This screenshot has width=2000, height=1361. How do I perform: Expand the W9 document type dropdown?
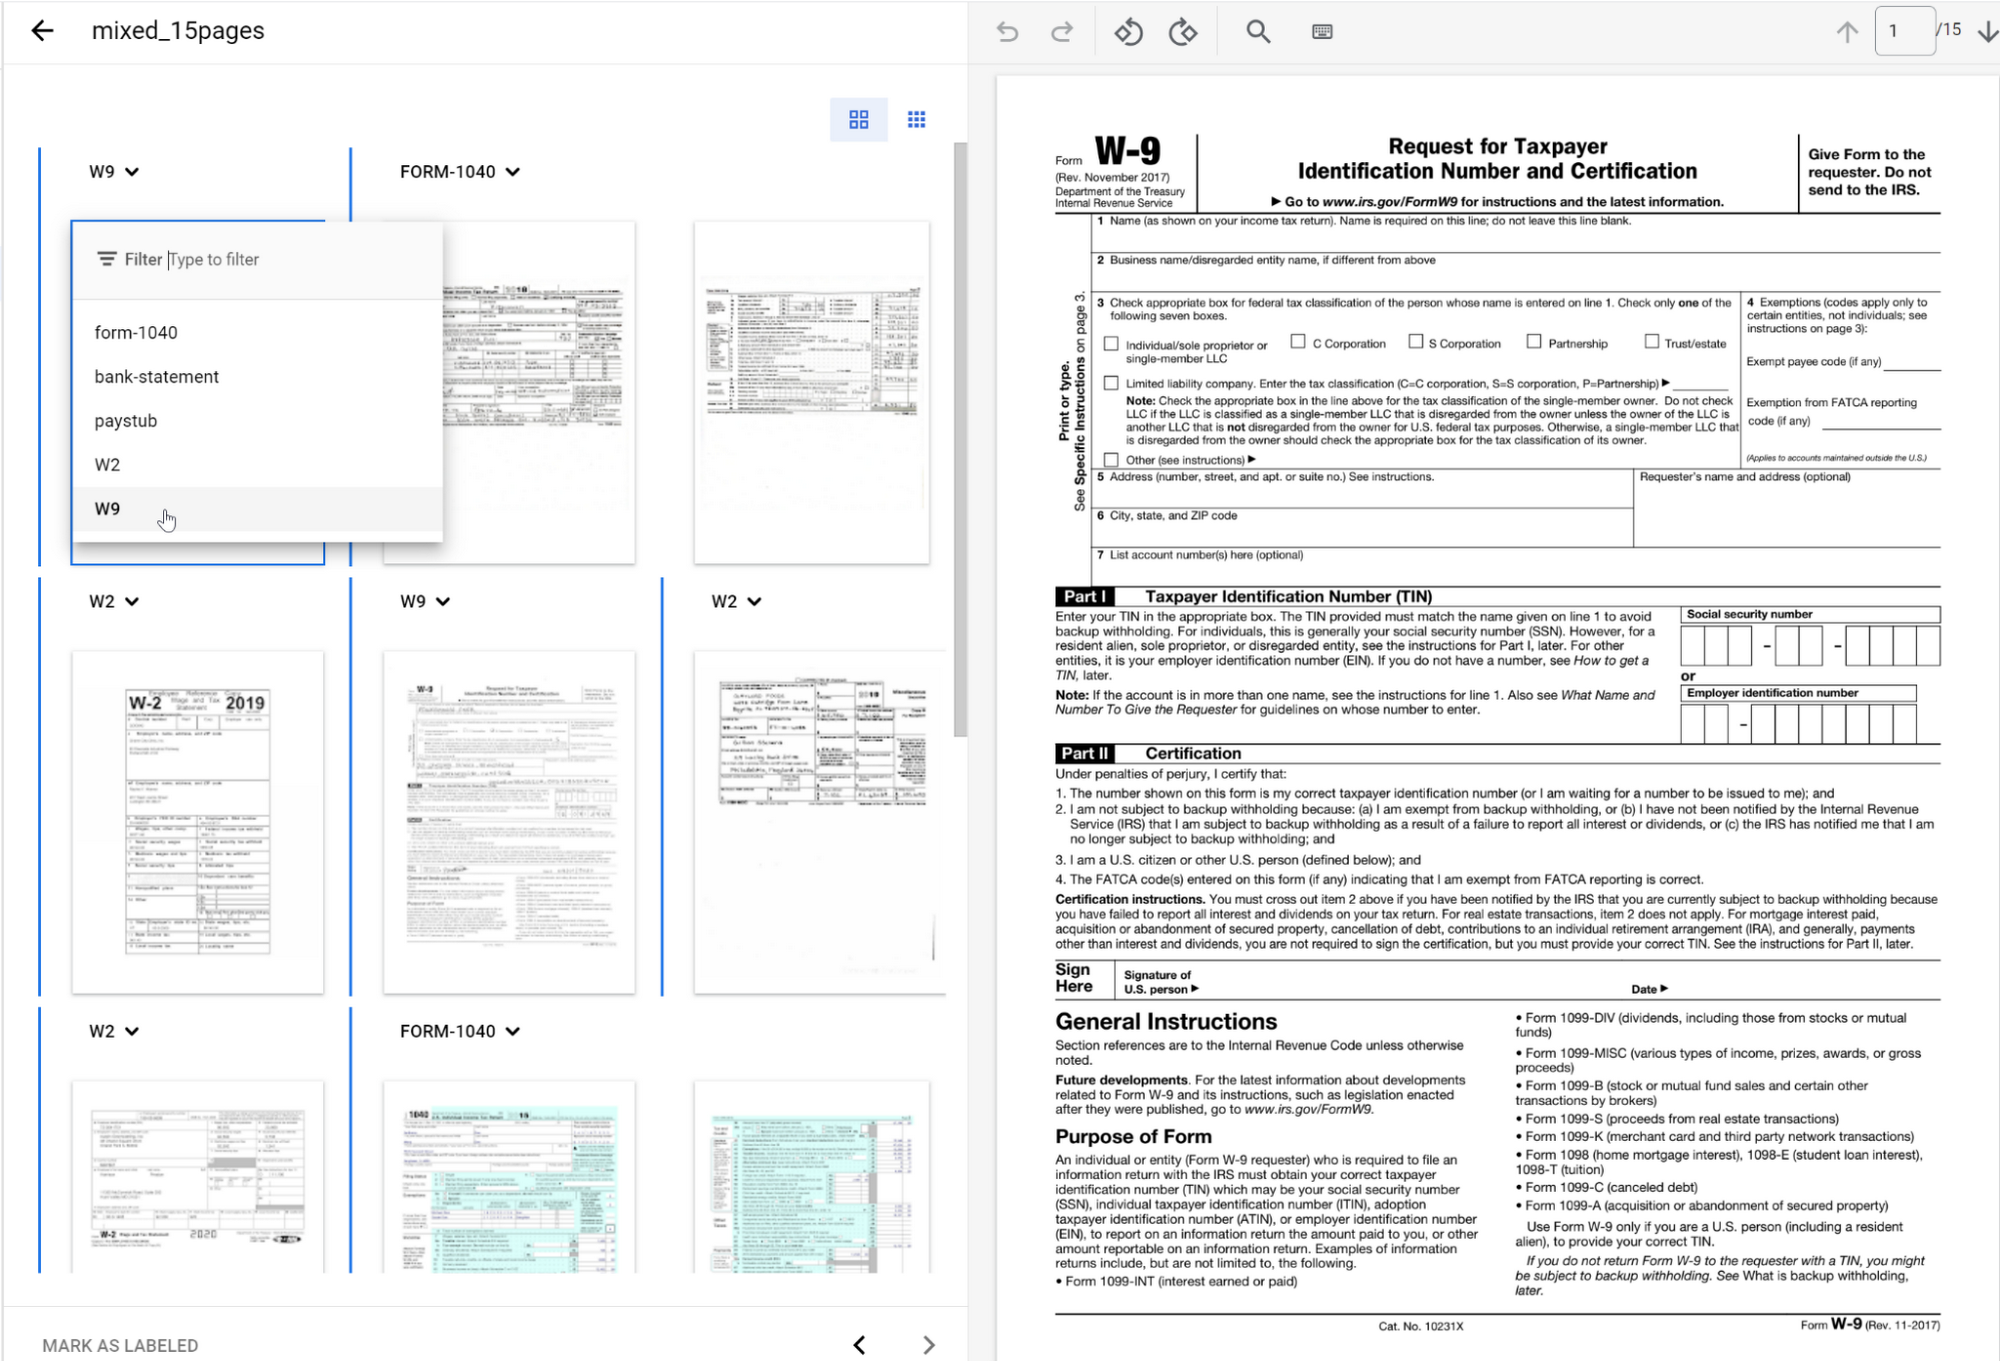(x=132, y=170)
